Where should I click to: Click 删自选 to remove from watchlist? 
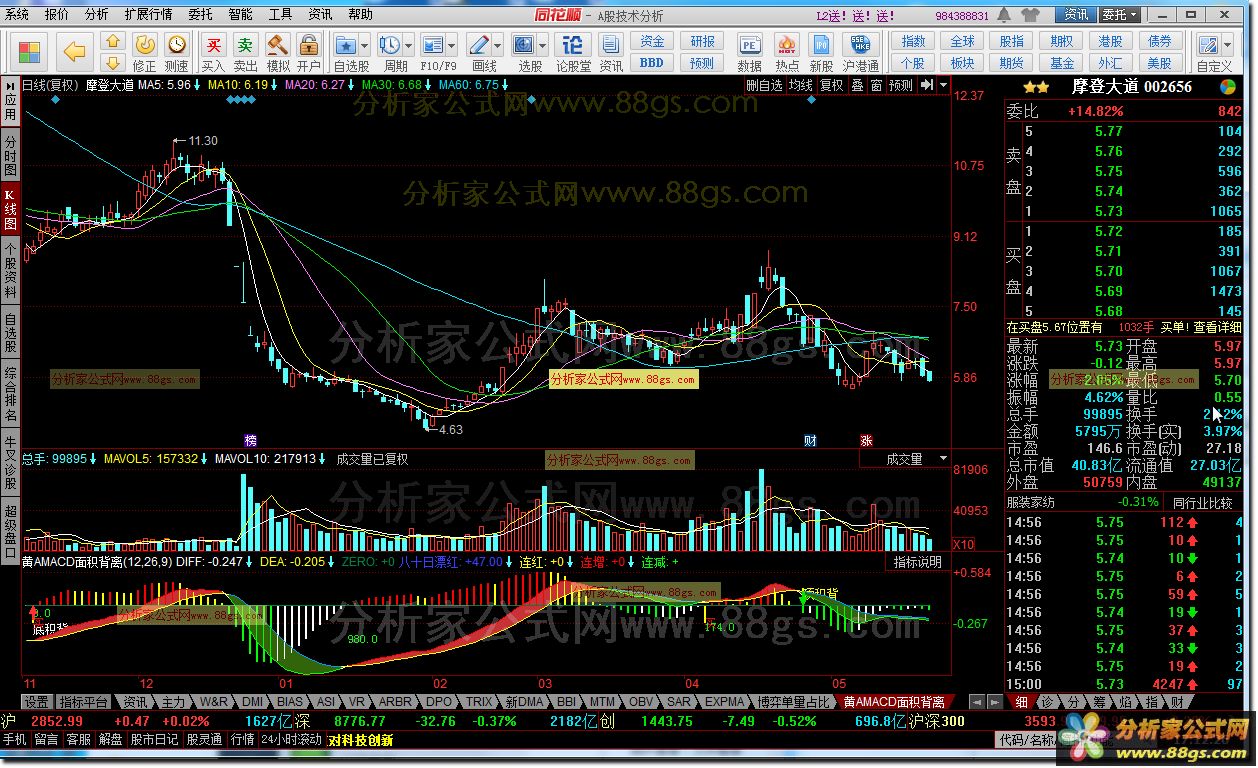click(x=765, y=85)
